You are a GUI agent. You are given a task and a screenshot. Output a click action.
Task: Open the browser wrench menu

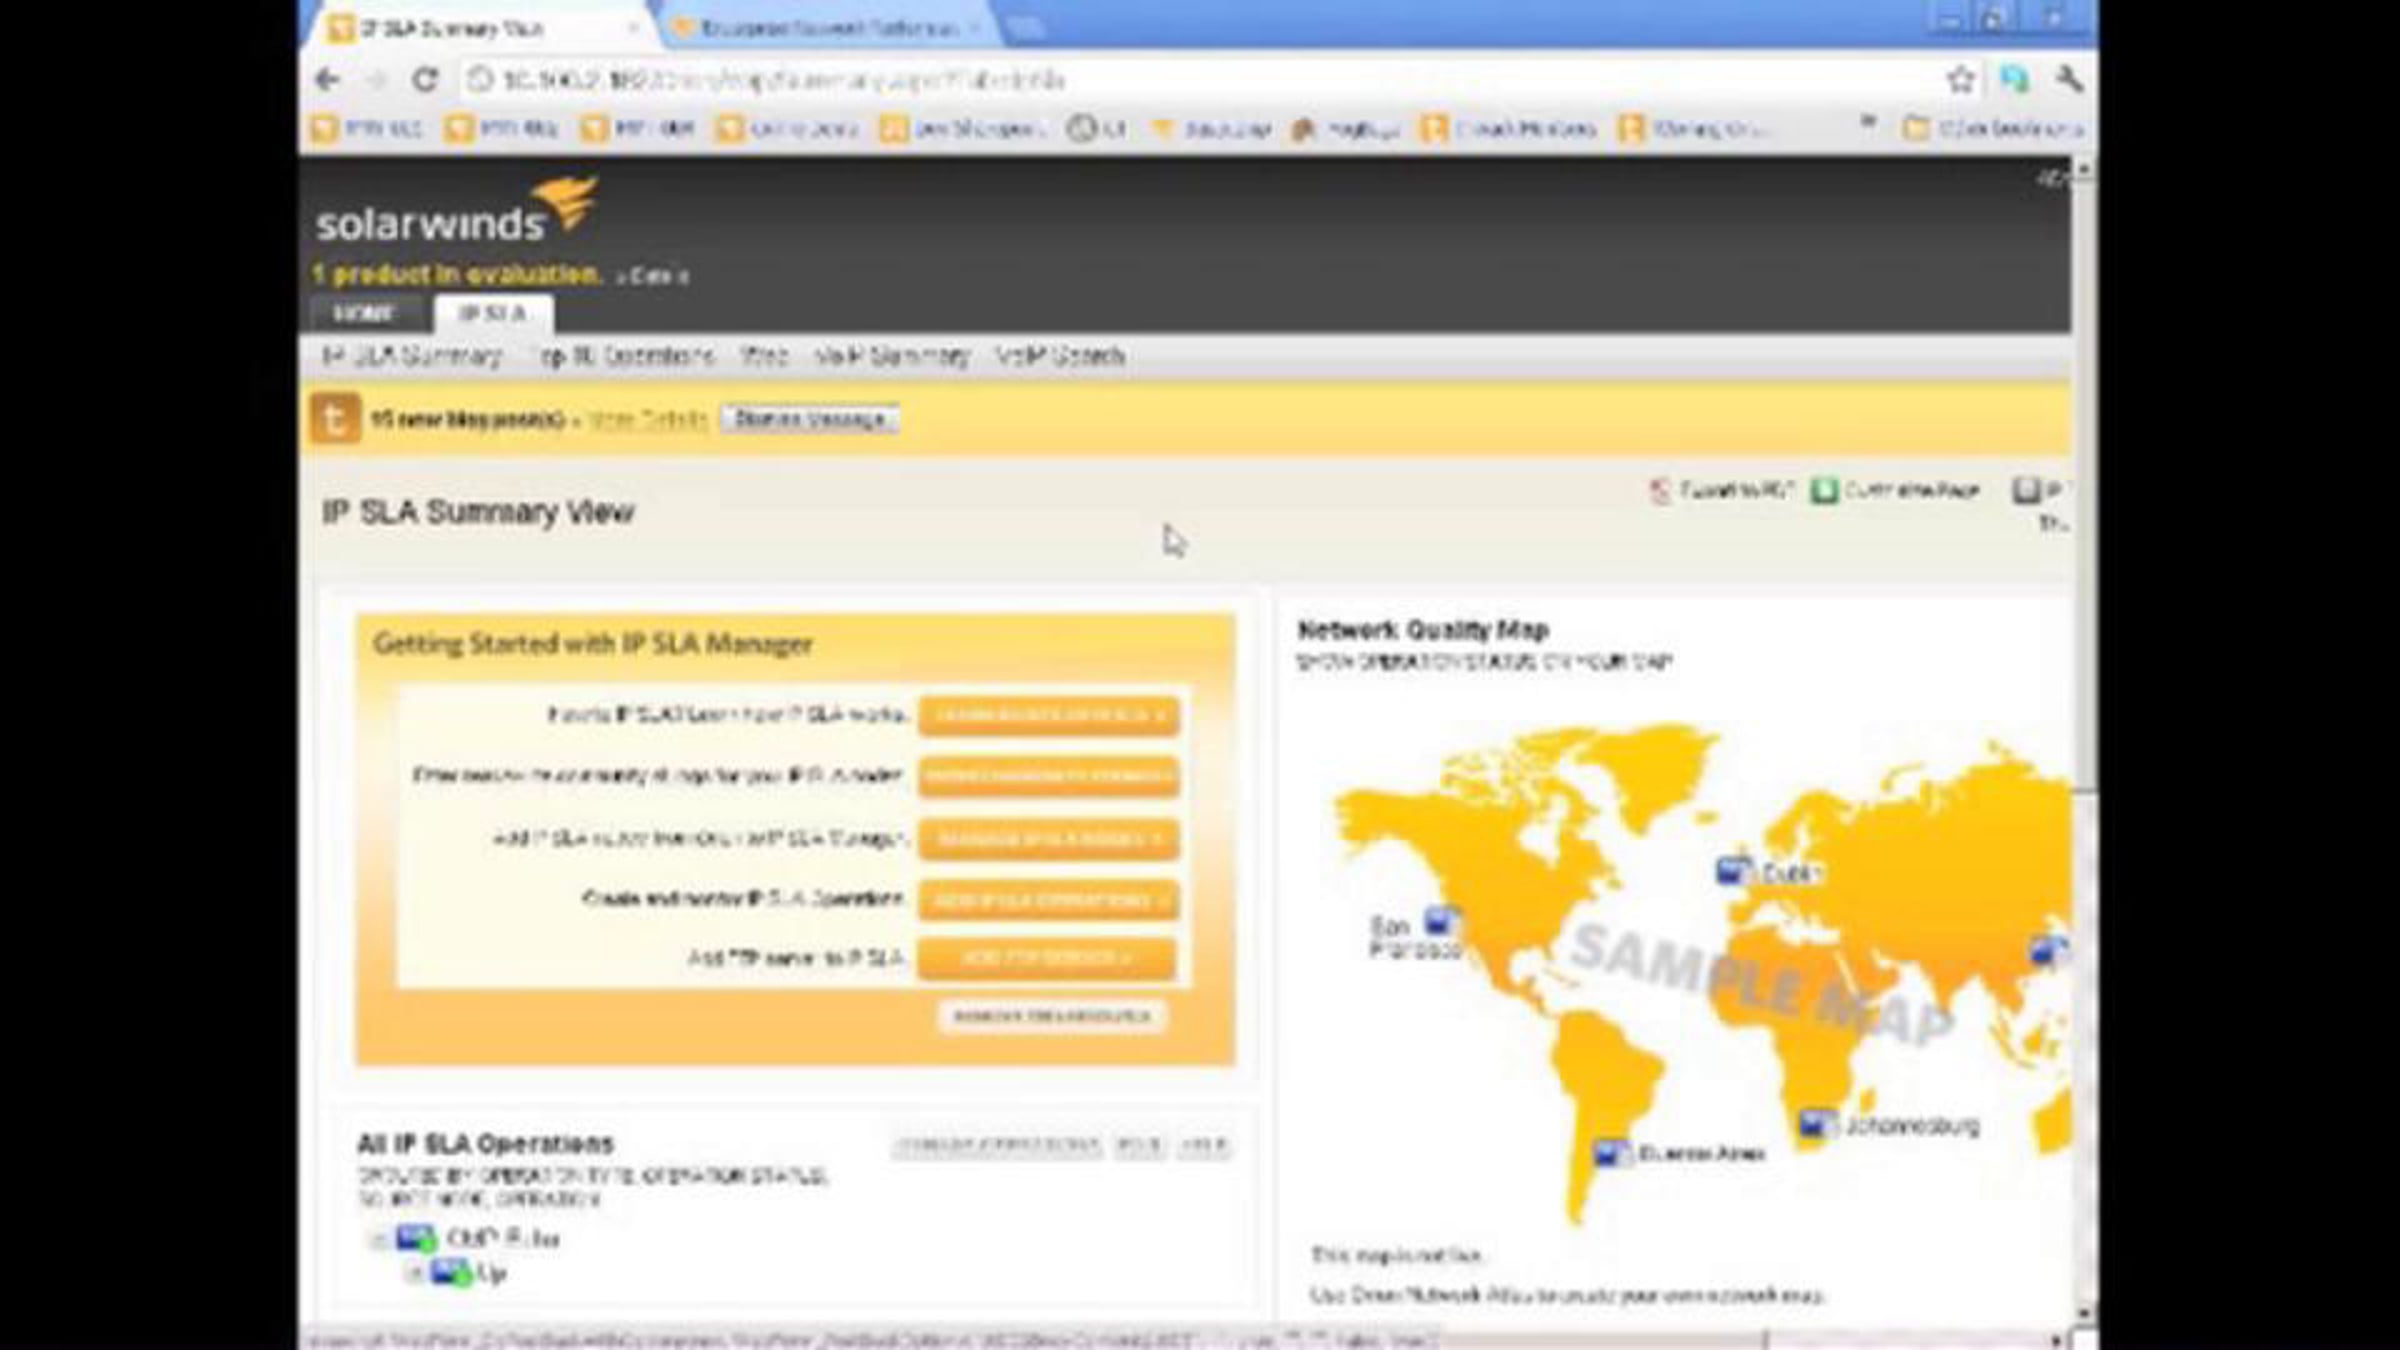tap(2068, 79)
